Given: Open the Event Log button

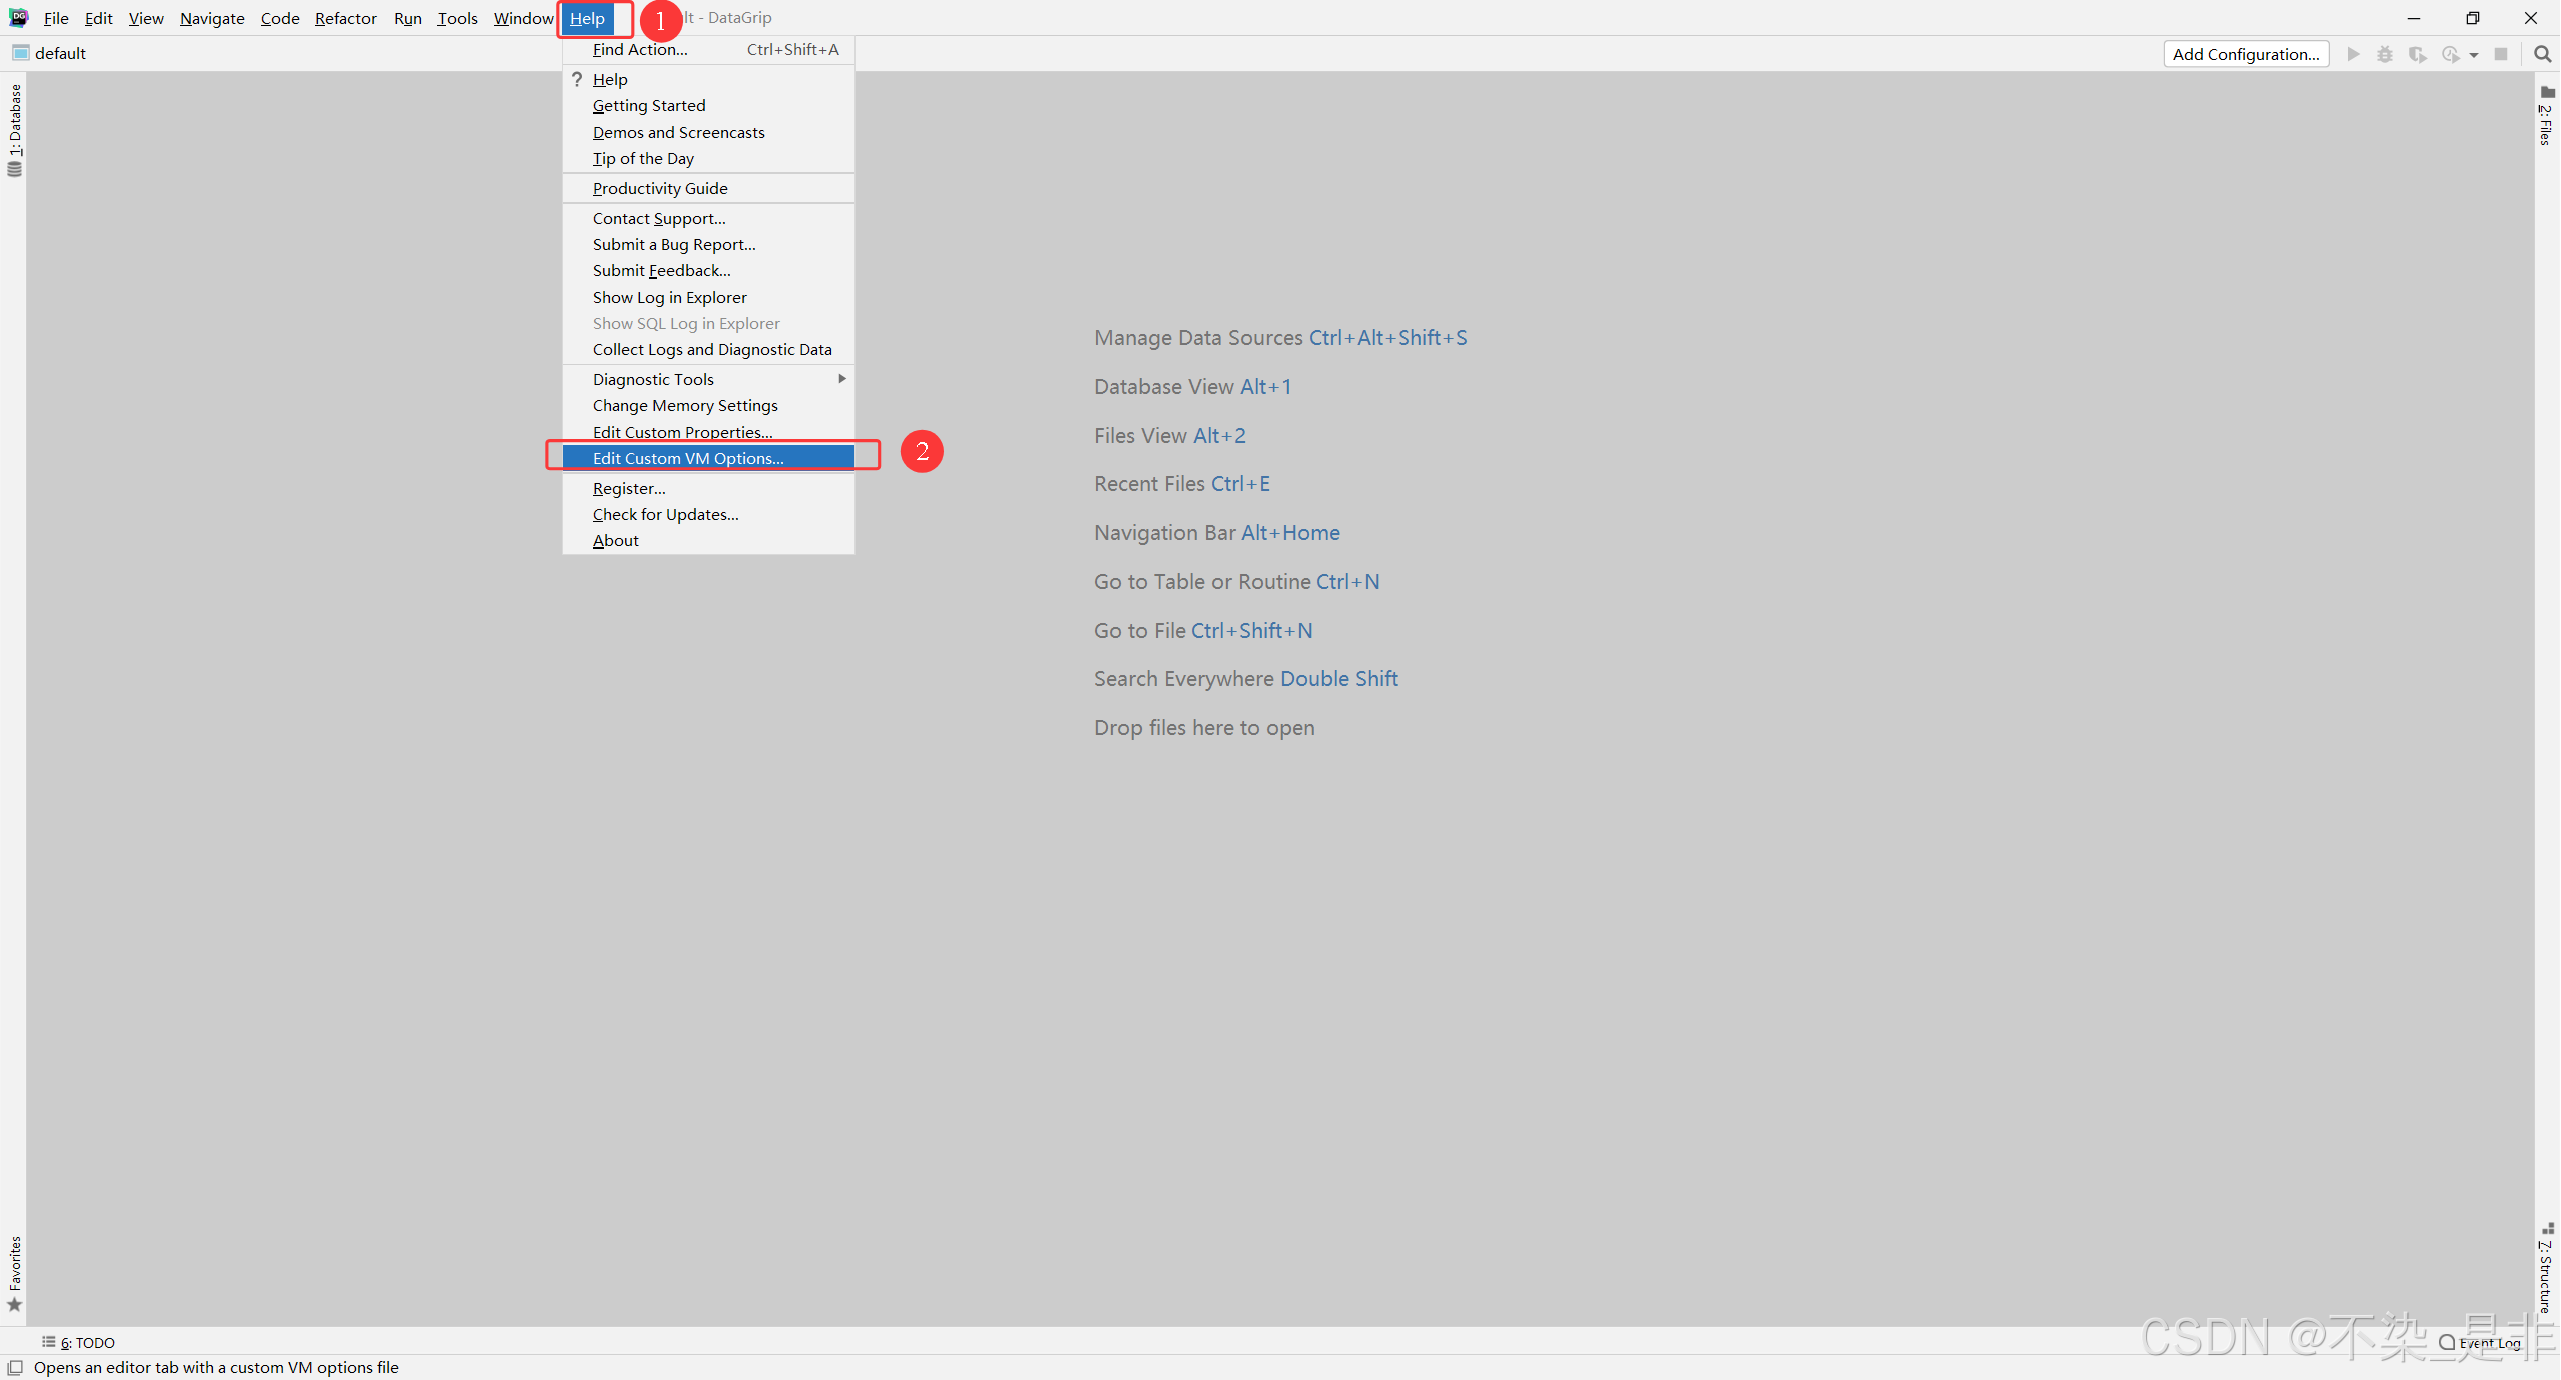Looking at the screenshot, I should coord(2480,1342).
